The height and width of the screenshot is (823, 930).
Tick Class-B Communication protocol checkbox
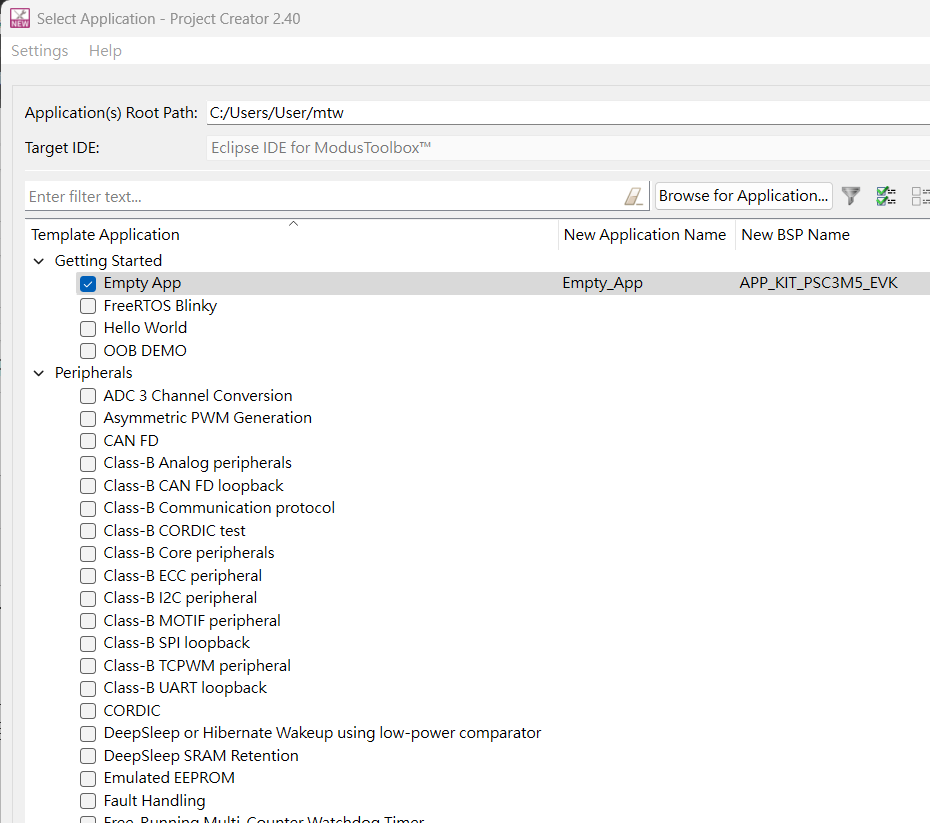tap(88, 509)
